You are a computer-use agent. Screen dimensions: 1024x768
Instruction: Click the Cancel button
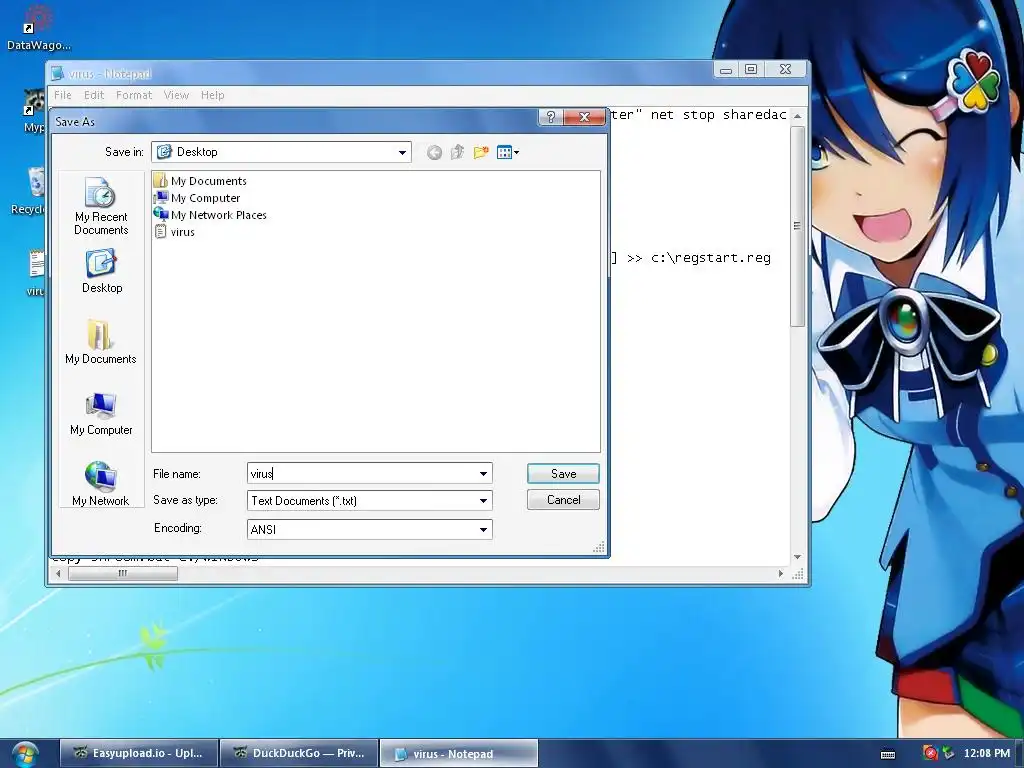point(563,500)
